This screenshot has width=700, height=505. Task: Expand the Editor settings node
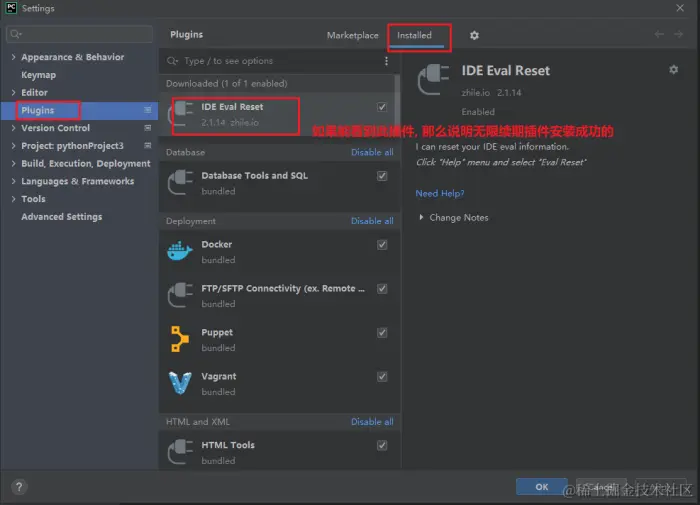pyautogui.click(x=13, y=92)
